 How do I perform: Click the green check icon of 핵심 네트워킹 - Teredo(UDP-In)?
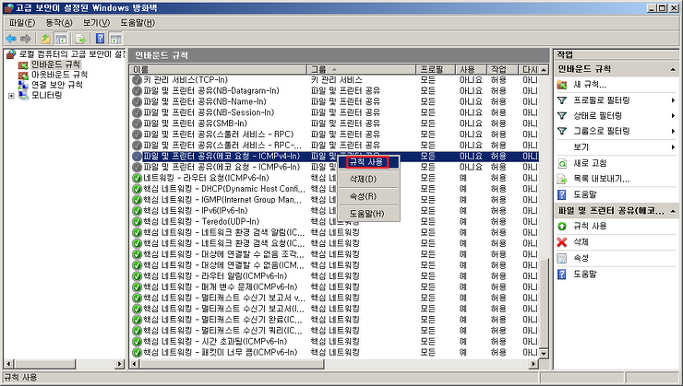[x=137, y=222]
